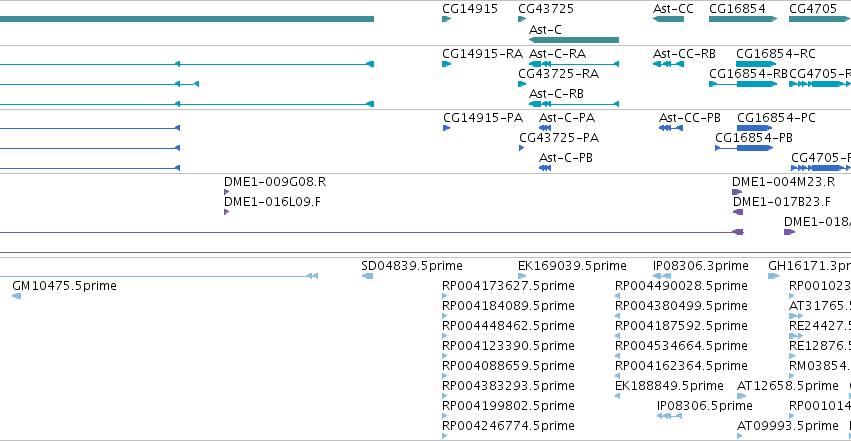This screenshot has height=441, width=851.
Task: Click the DME1-017B23.F feature
Action: pyautogui.click(x=738, y=212)
